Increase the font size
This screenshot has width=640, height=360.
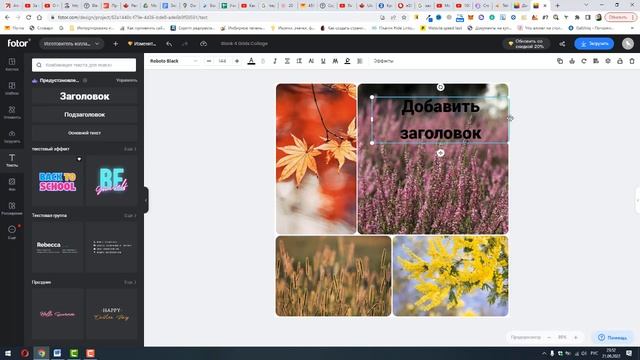[237, 61]
